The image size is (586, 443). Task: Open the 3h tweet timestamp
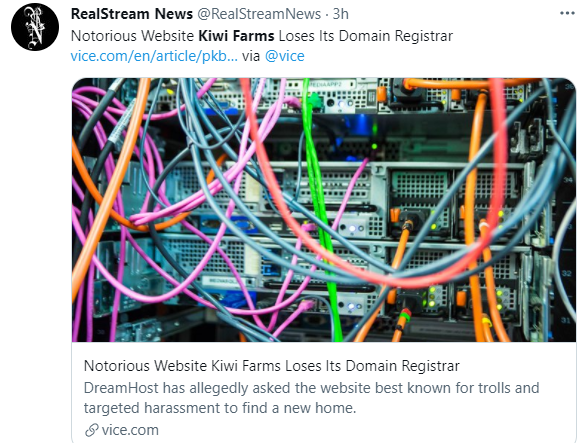tap(340, 14)
